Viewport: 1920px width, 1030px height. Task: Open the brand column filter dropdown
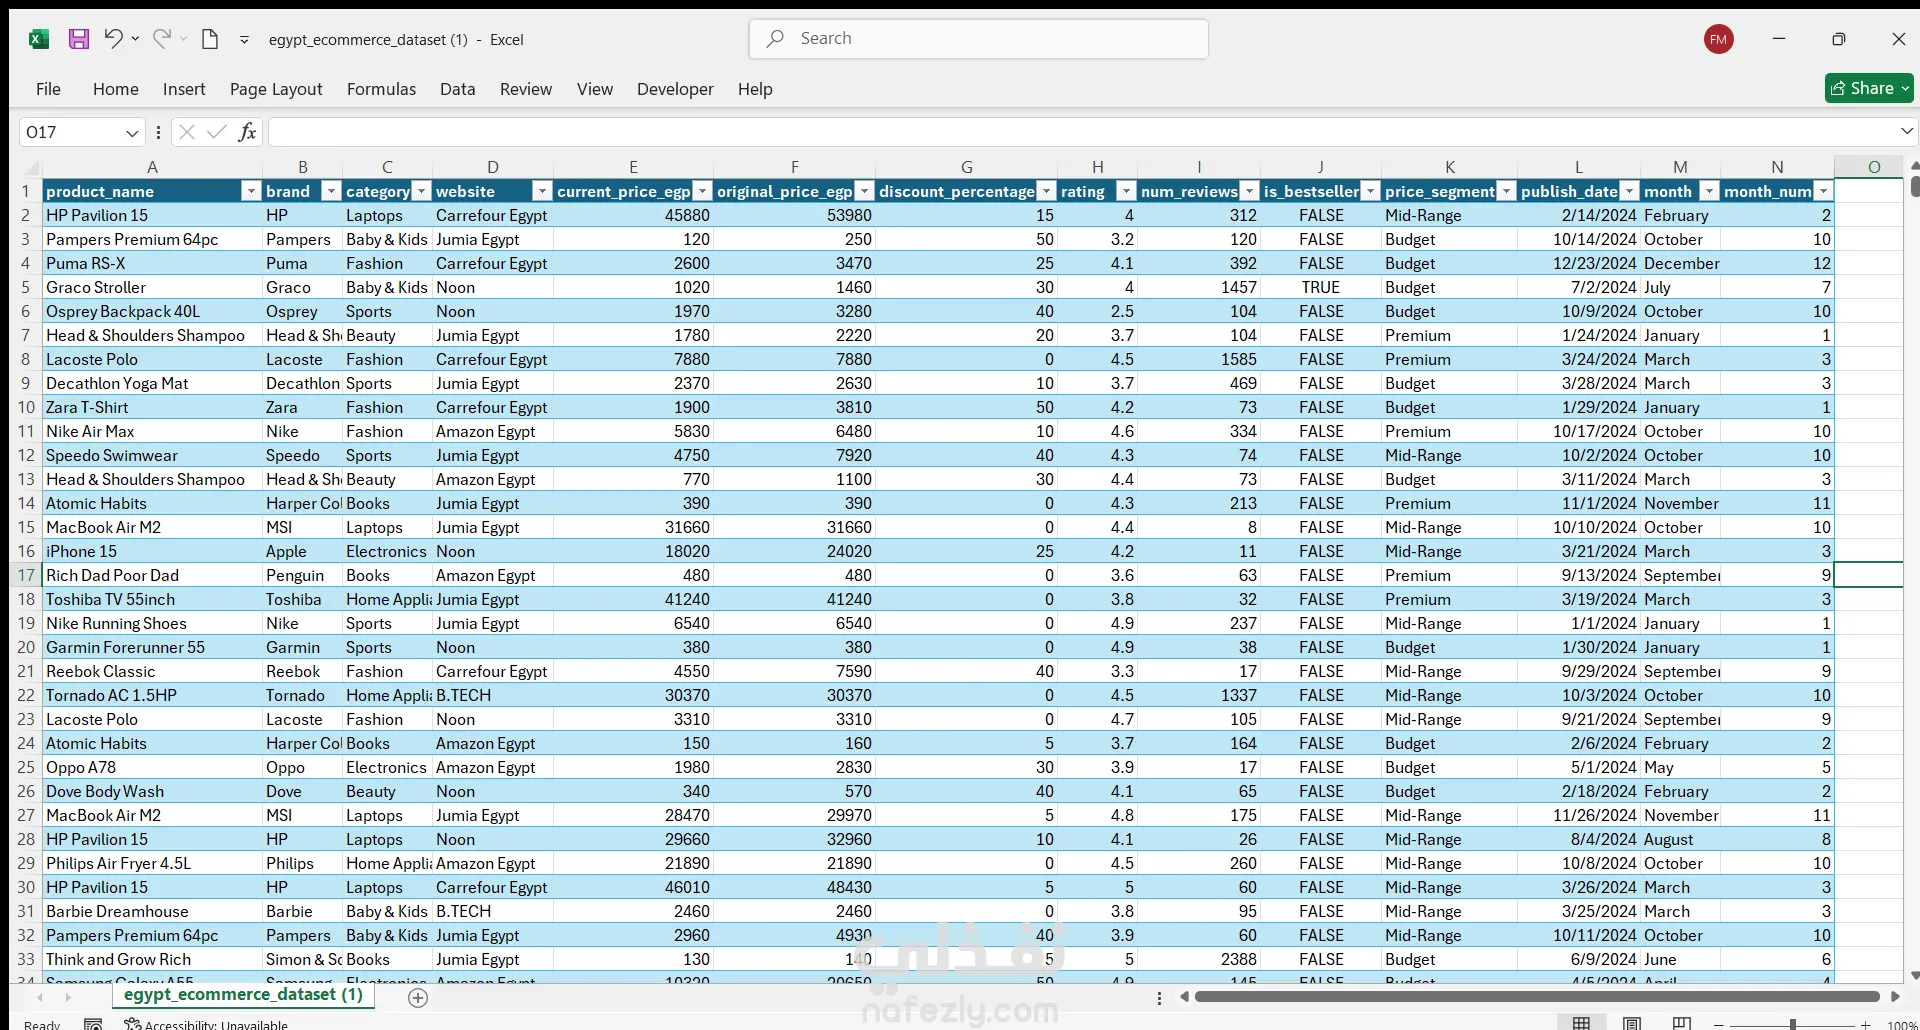(331, 191)
